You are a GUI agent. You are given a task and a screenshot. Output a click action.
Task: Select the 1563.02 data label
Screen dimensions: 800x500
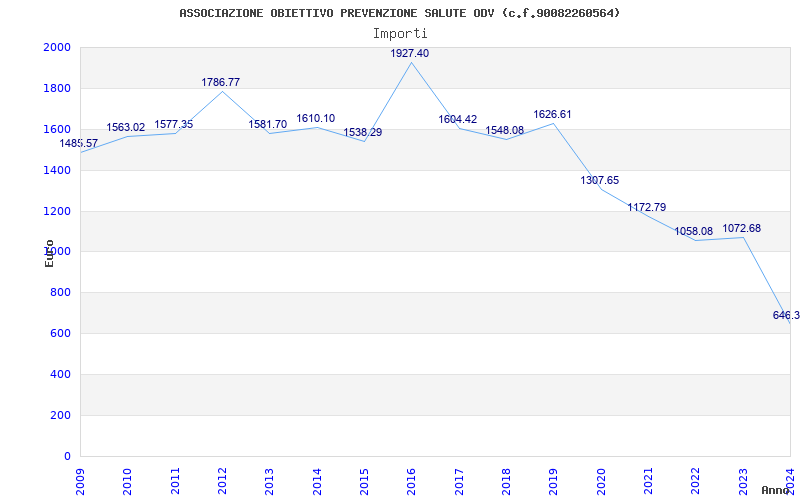click(x=126, y=127)
